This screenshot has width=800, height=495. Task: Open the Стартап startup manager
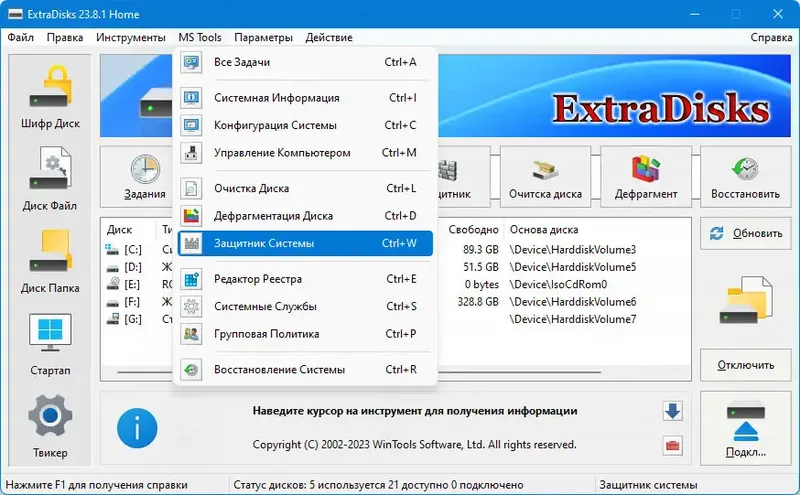50,344
